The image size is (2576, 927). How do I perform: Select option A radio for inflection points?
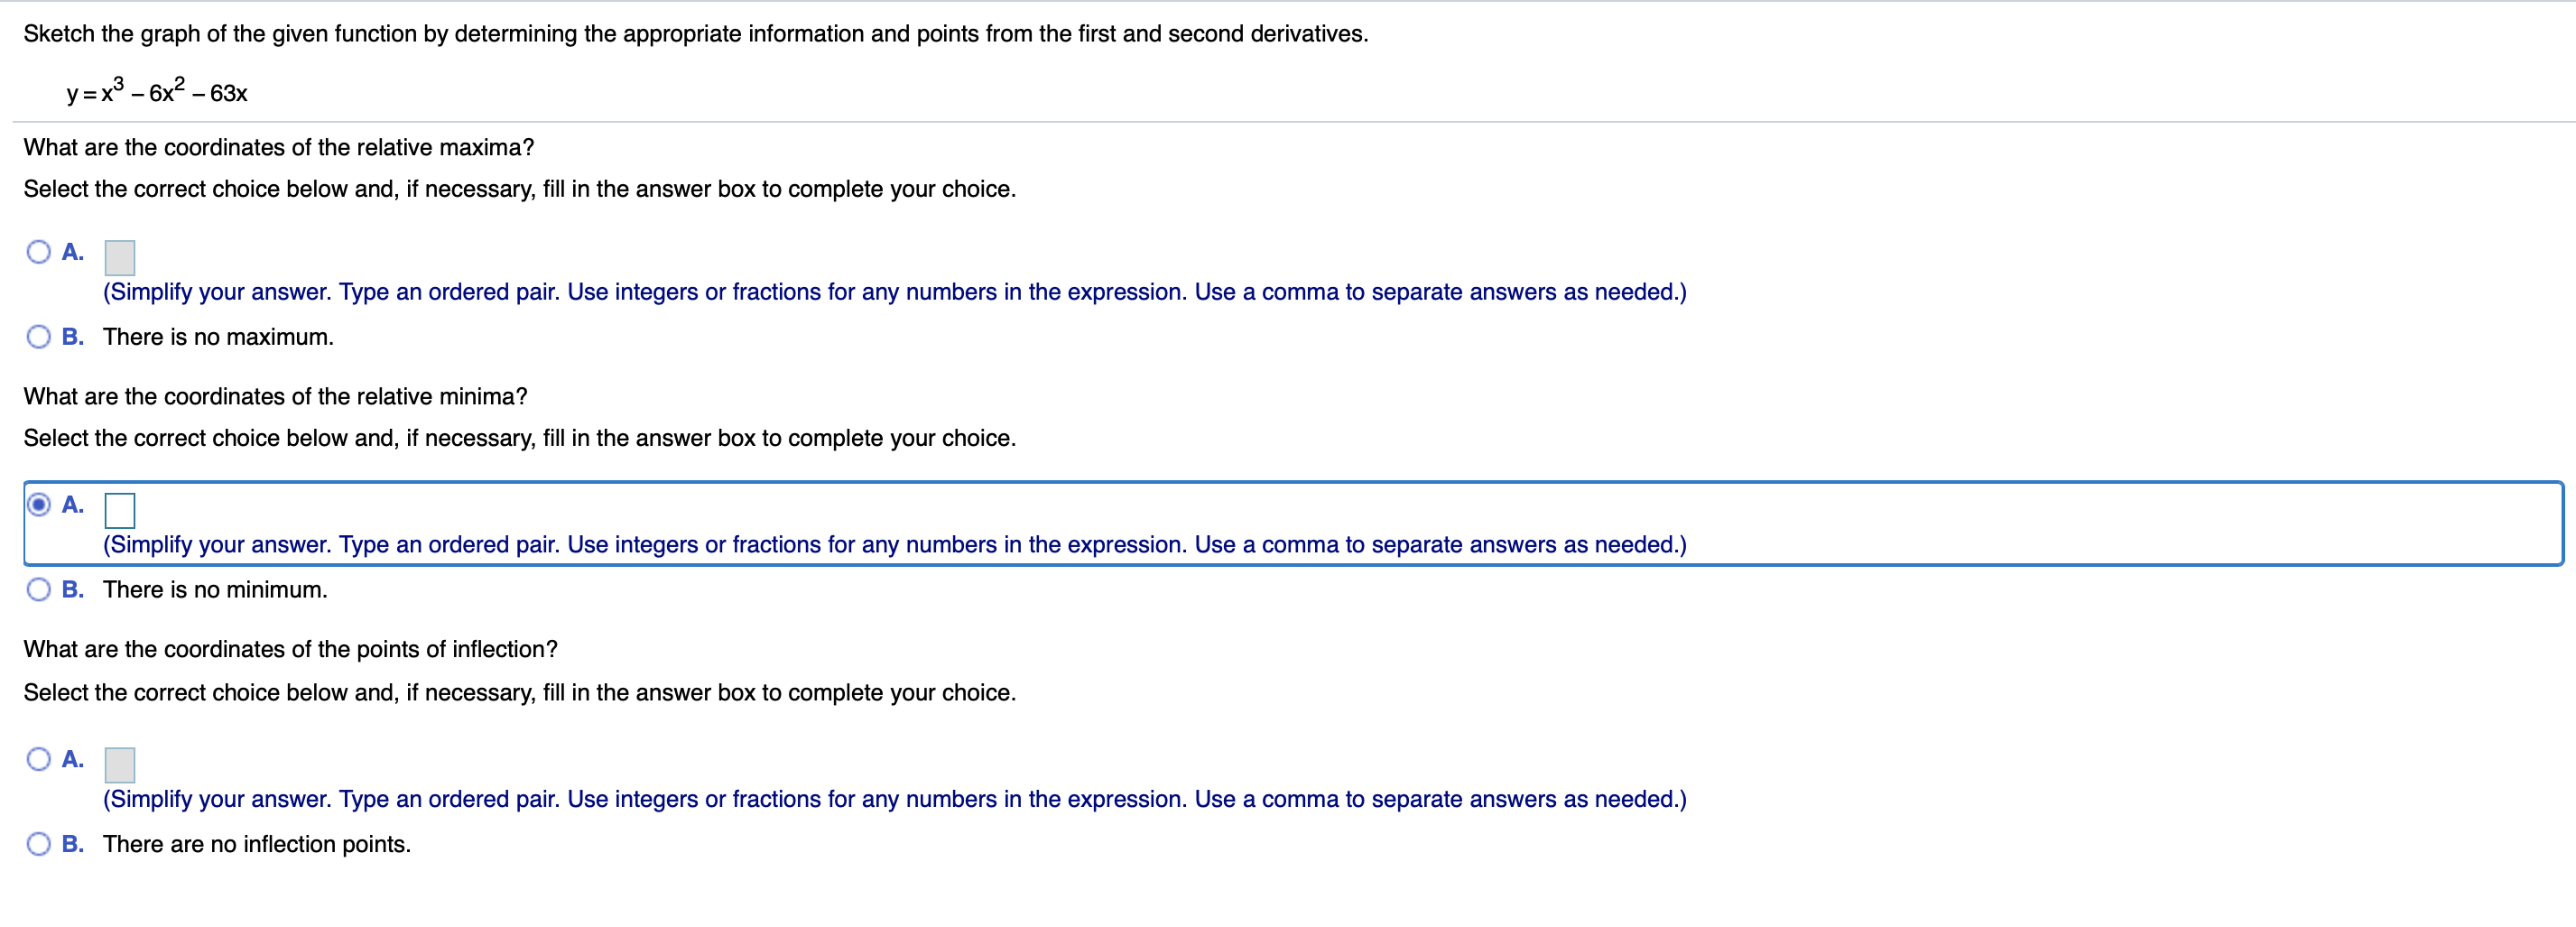click(x=39, y=760)
